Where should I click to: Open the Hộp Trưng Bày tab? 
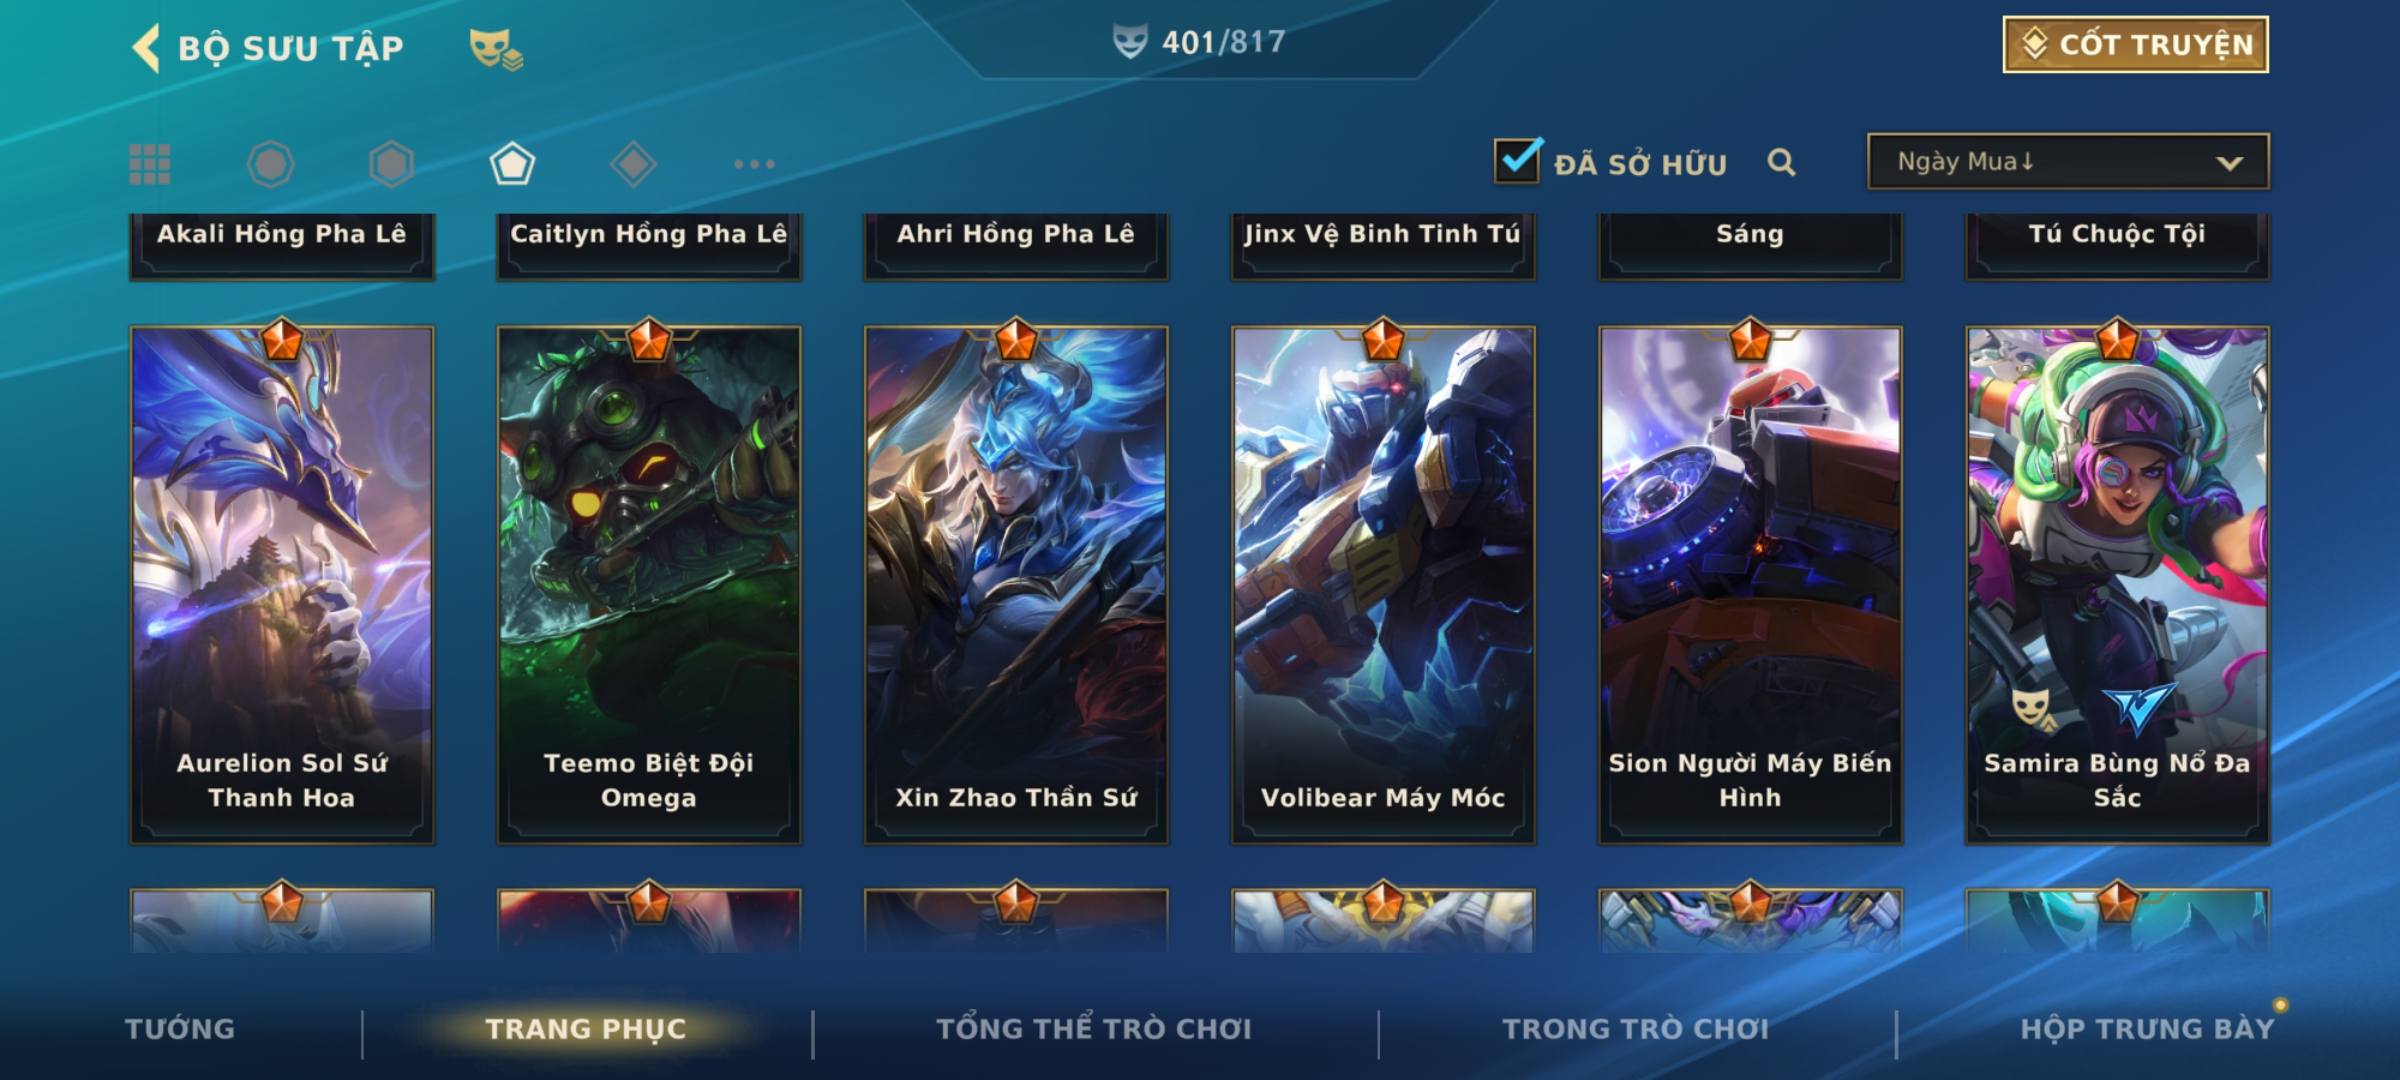[2147, 1029]
